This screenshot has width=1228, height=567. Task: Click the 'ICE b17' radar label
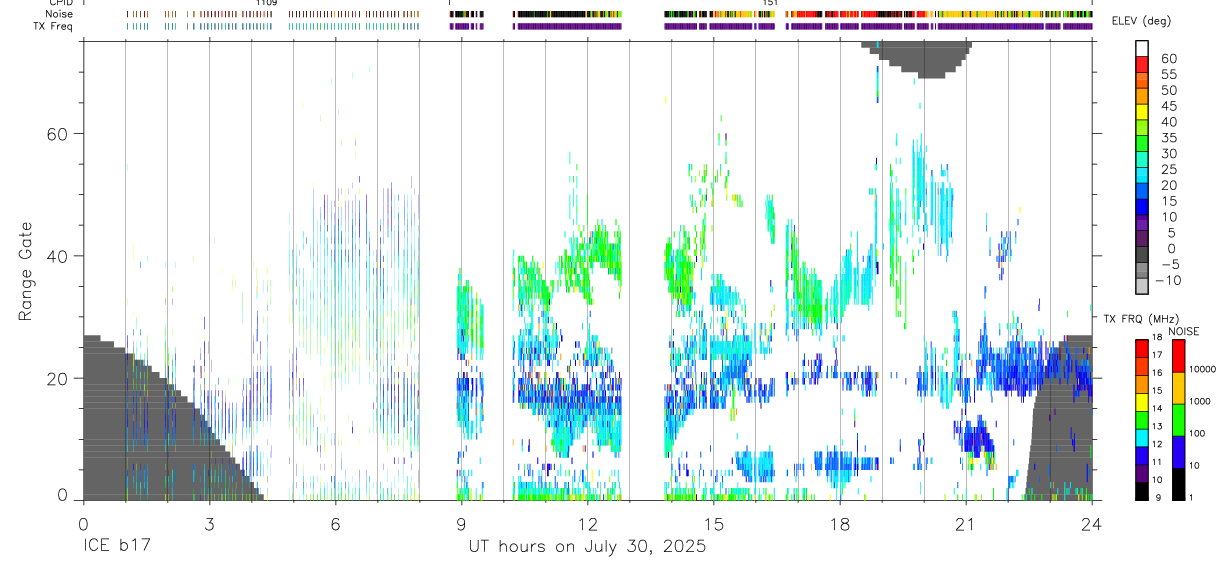point(116,547)
